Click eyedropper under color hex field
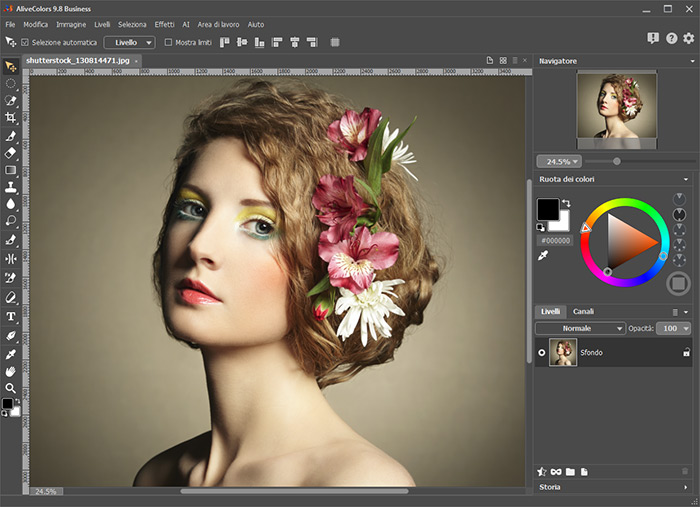 543,255
